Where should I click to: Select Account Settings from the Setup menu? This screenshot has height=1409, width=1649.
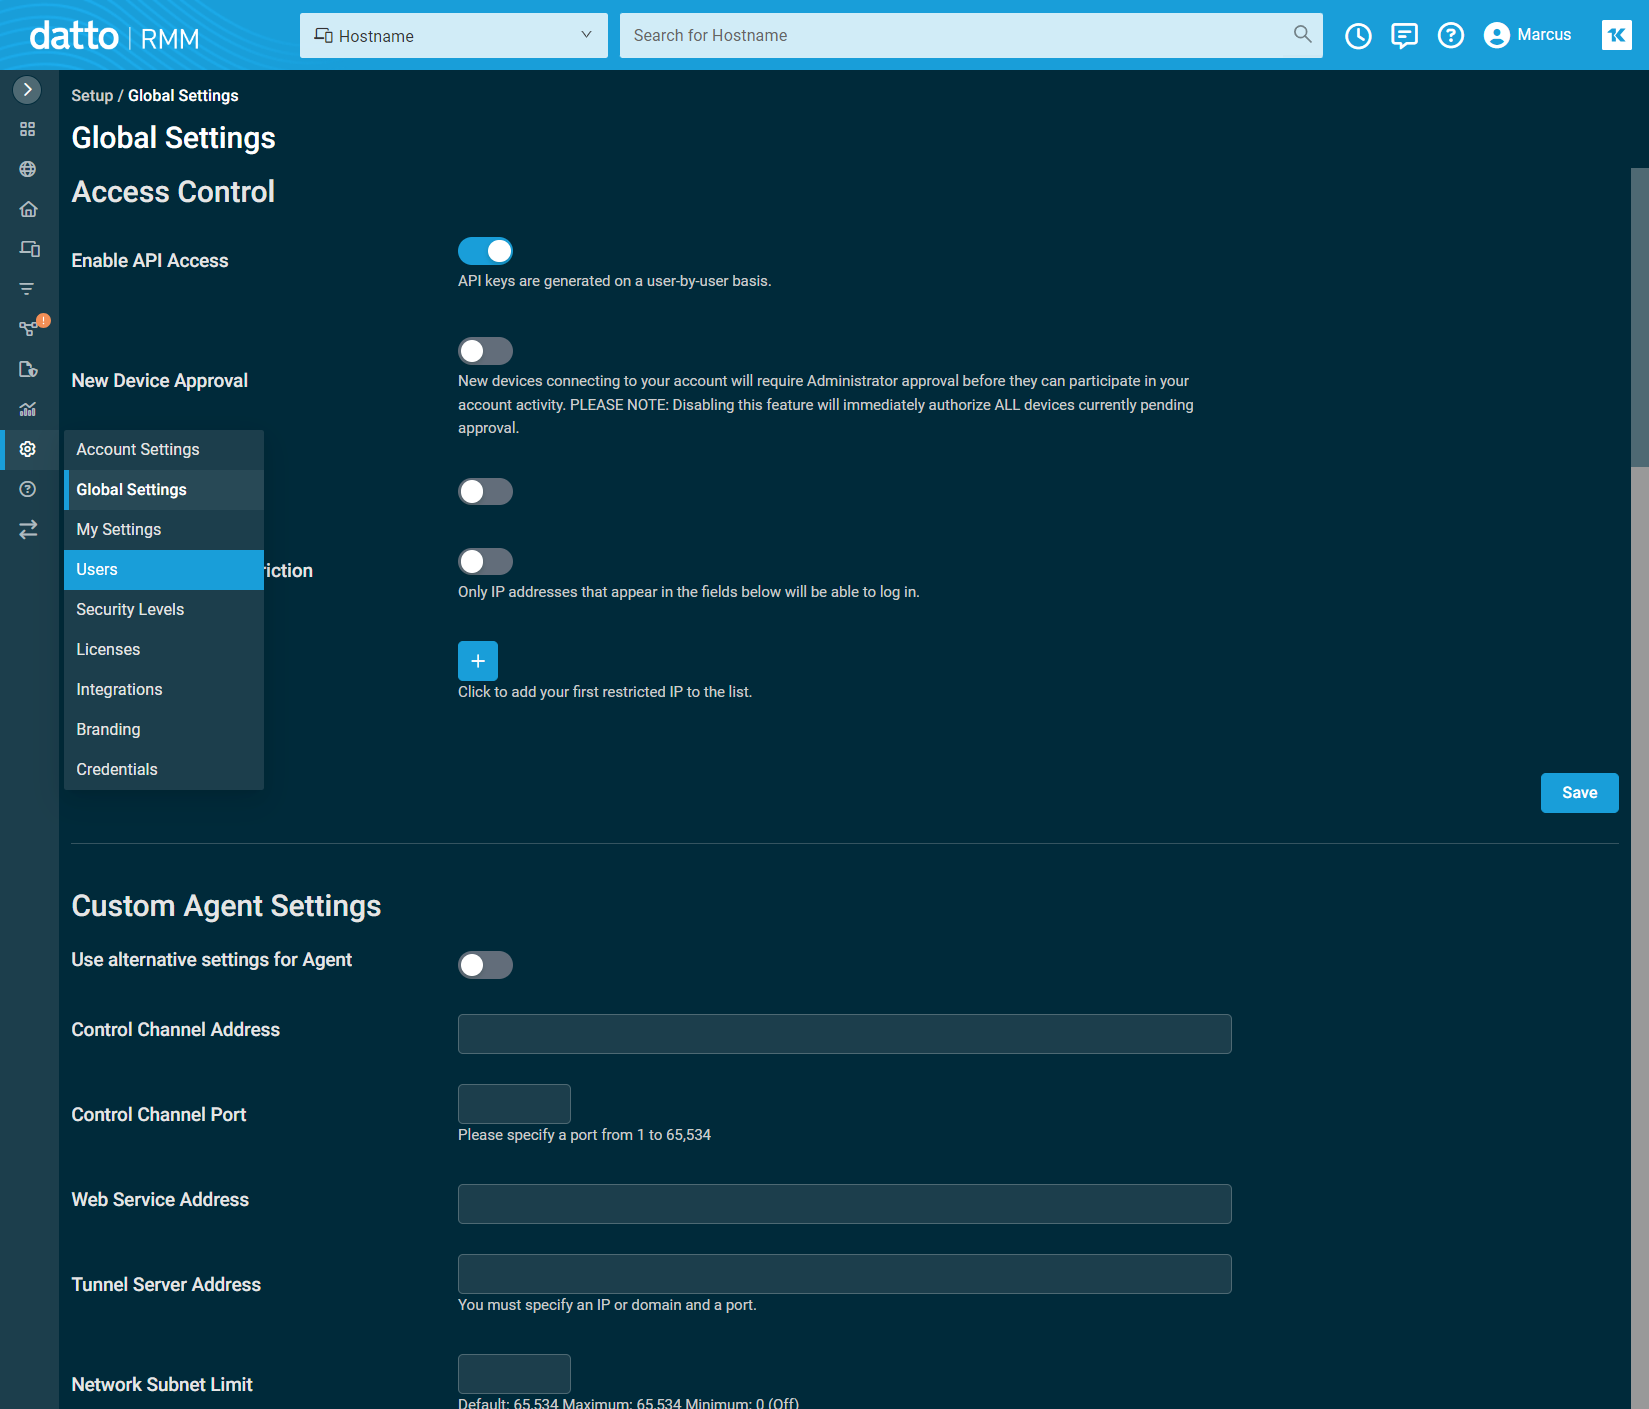(x=164, y=450)
